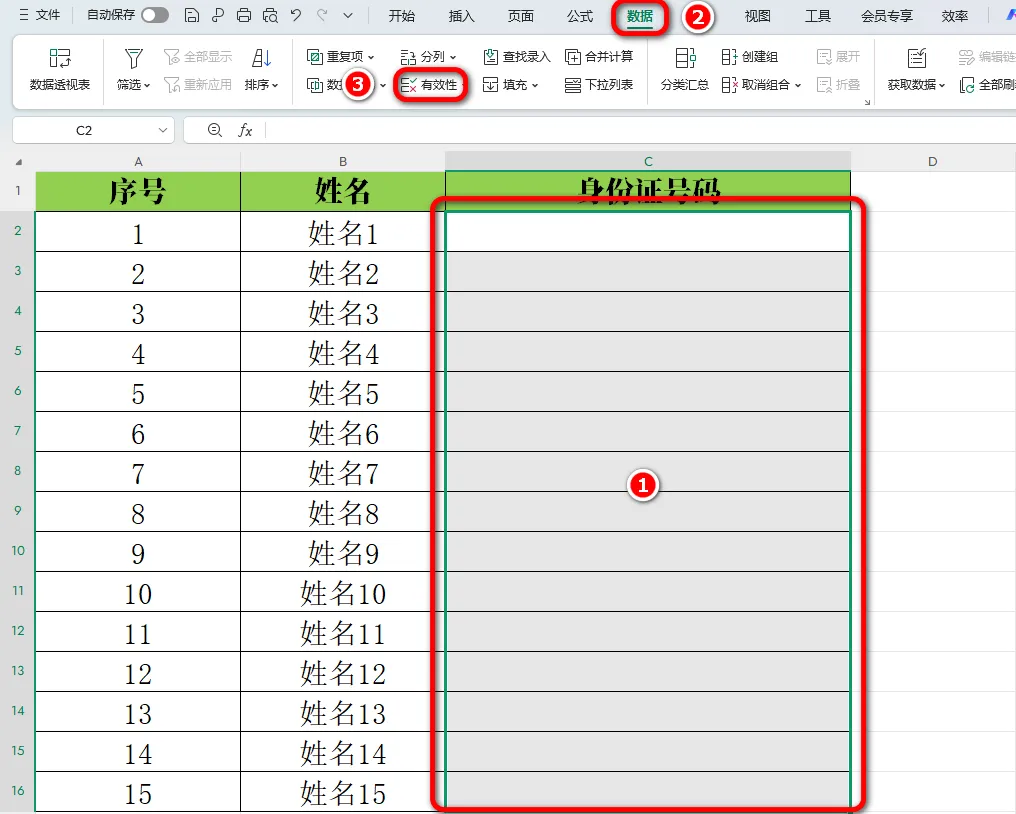Click the 姓名 header cell
Screen dimensions: 1016x814
343,191
